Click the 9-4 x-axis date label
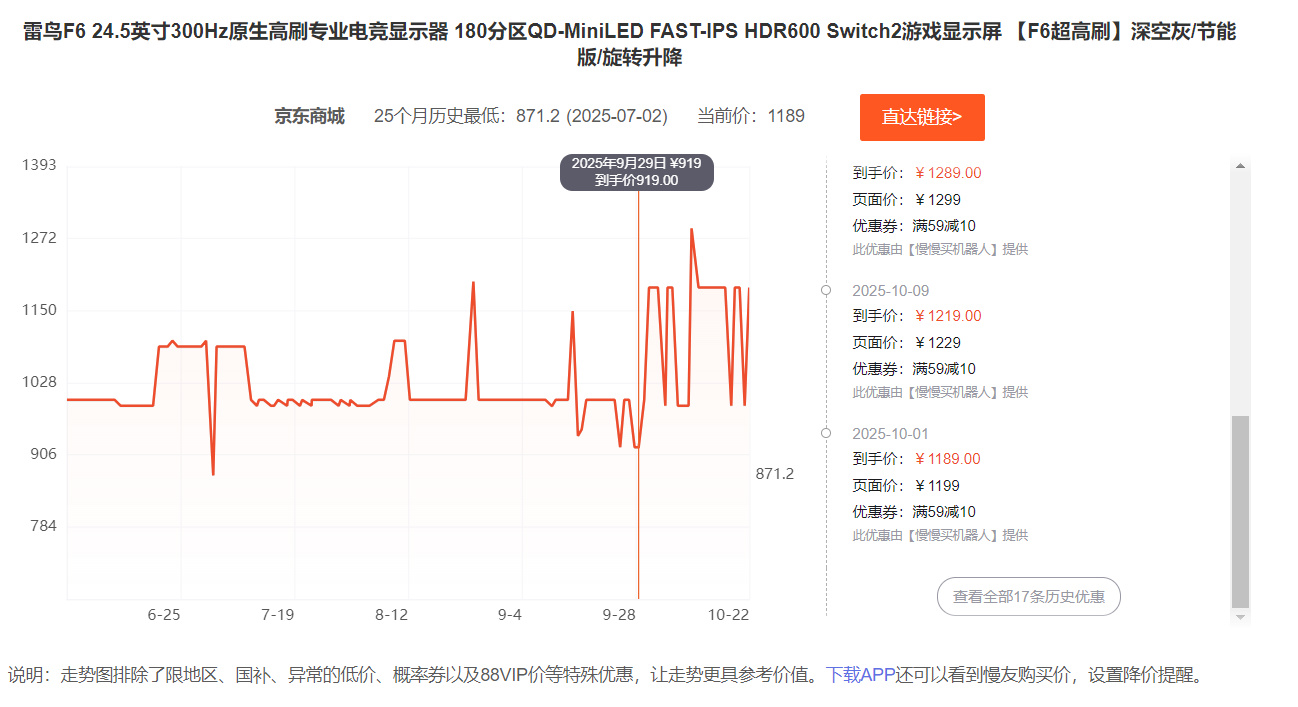The image size is (1298, 707). 510,614
